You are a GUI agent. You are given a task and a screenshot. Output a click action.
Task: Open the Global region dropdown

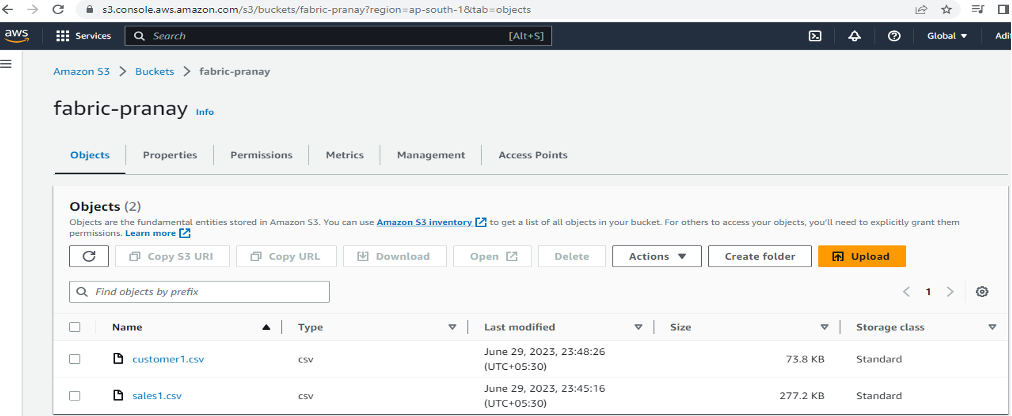pos(947,36)
